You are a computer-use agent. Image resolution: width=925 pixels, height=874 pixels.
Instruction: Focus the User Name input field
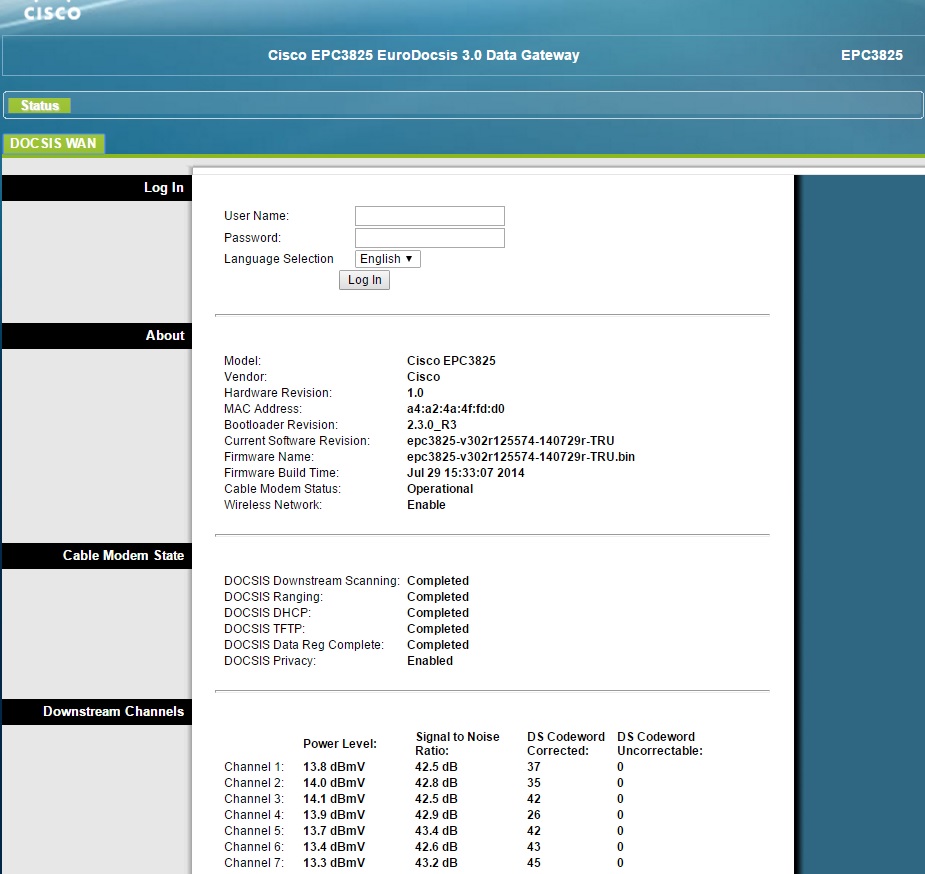429,216
